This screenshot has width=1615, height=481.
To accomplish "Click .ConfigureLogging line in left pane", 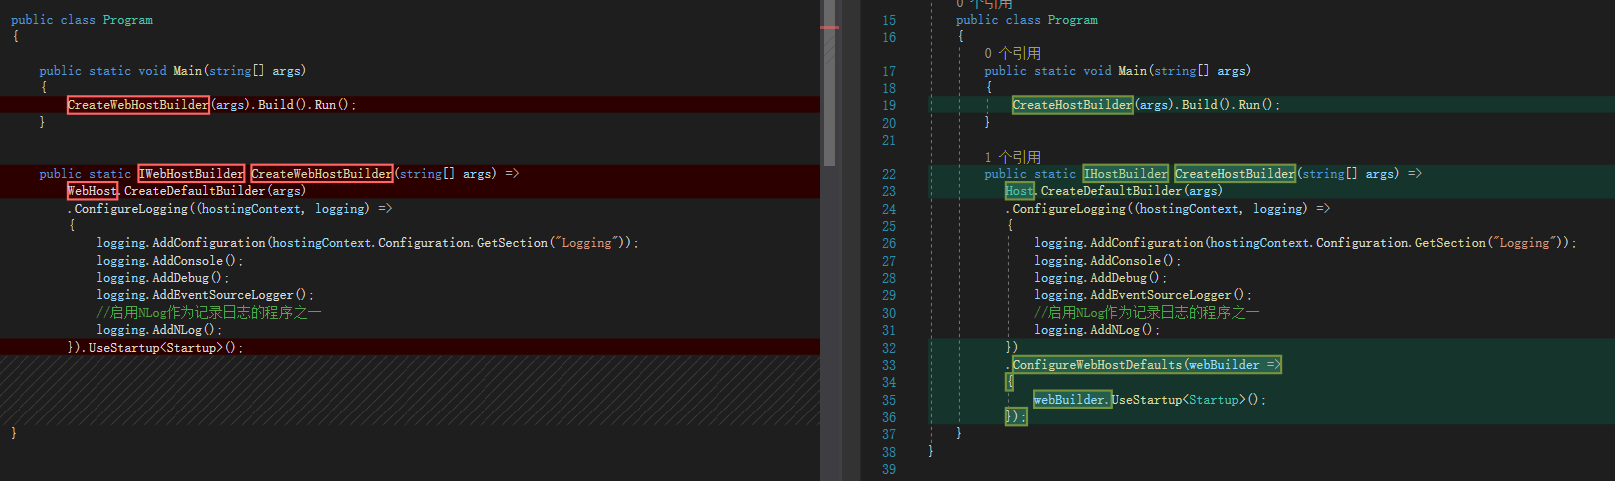I will 230,209.
